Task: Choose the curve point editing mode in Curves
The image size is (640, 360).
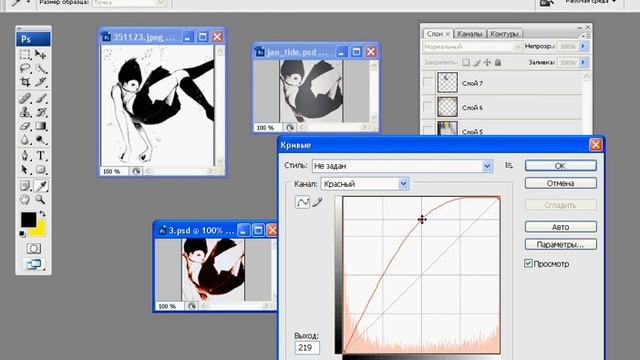Action: (302, 202)
